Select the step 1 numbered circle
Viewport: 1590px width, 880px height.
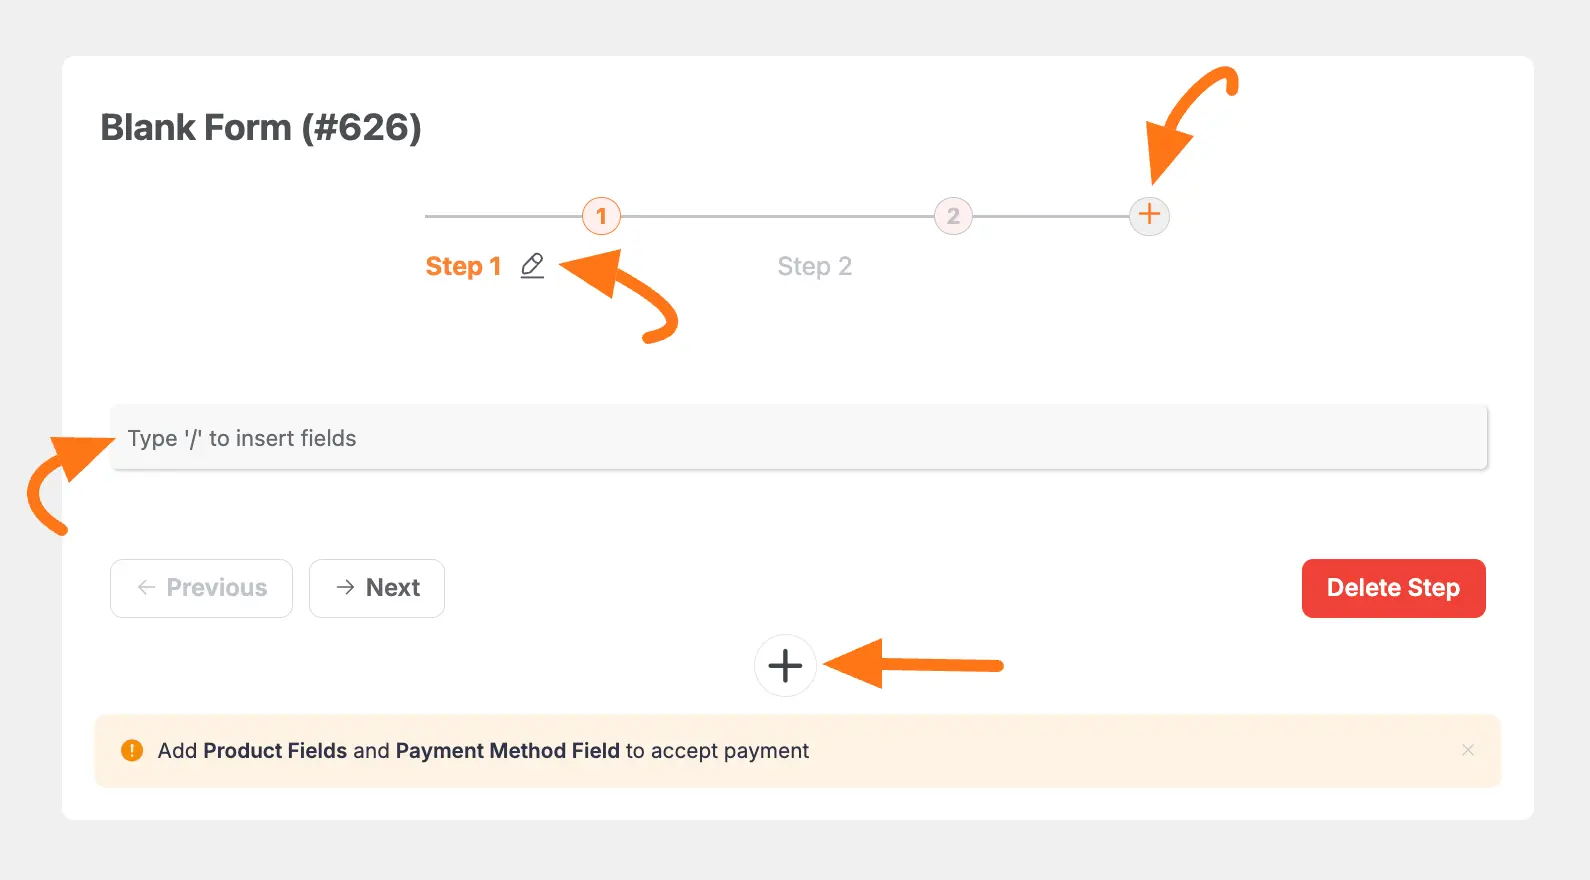pyautogui.click(x=601, y=216)
